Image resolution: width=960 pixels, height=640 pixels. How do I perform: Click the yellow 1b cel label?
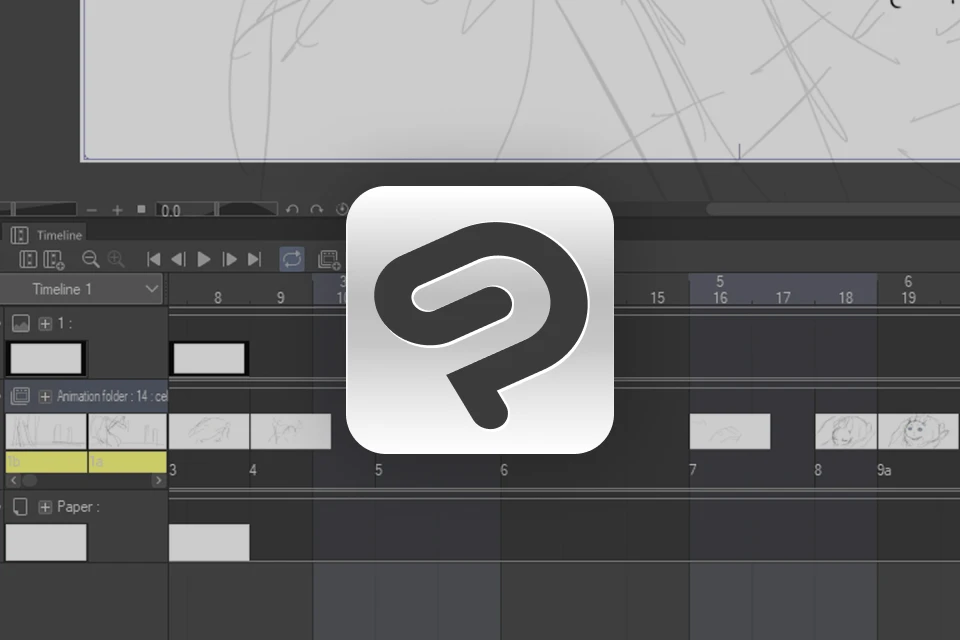coord(46,462)
